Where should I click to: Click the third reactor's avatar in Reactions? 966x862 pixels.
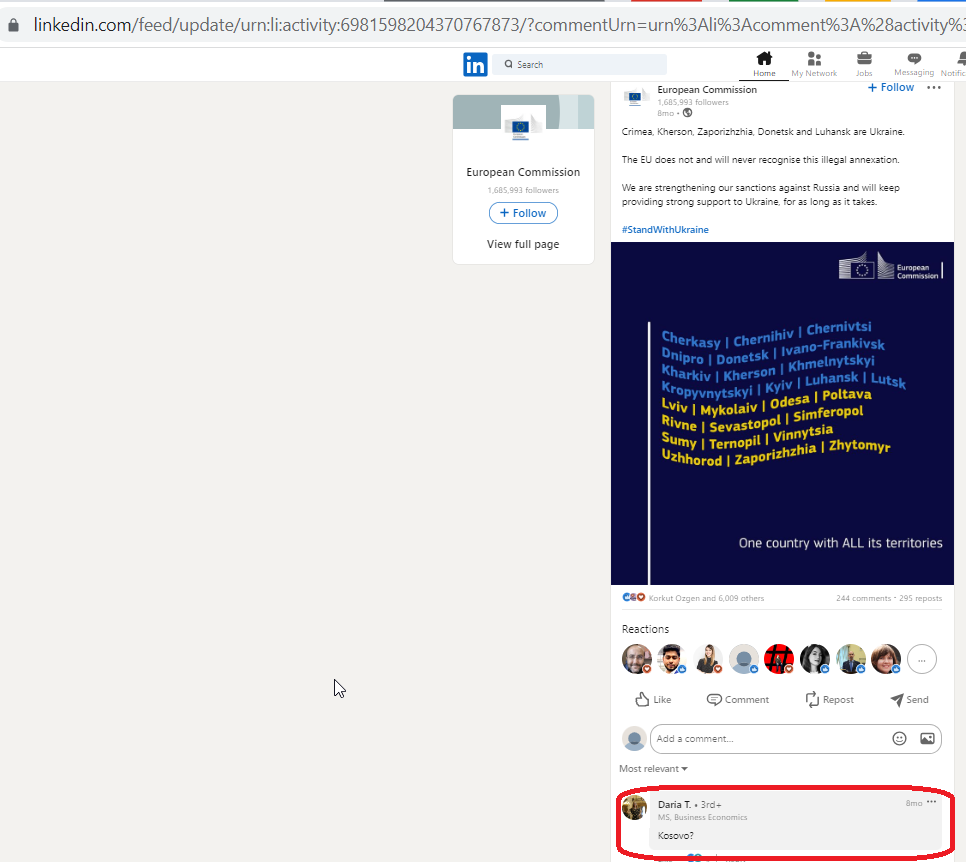pos(708,659)
